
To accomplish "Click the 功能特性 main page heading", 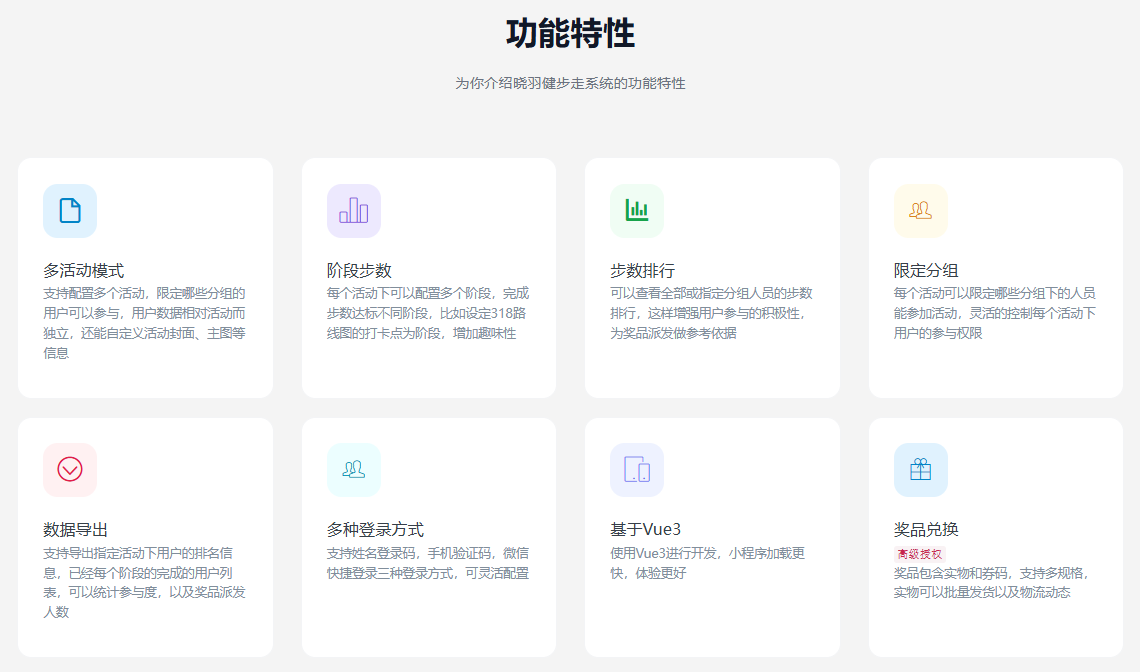I will click(570, 34).
